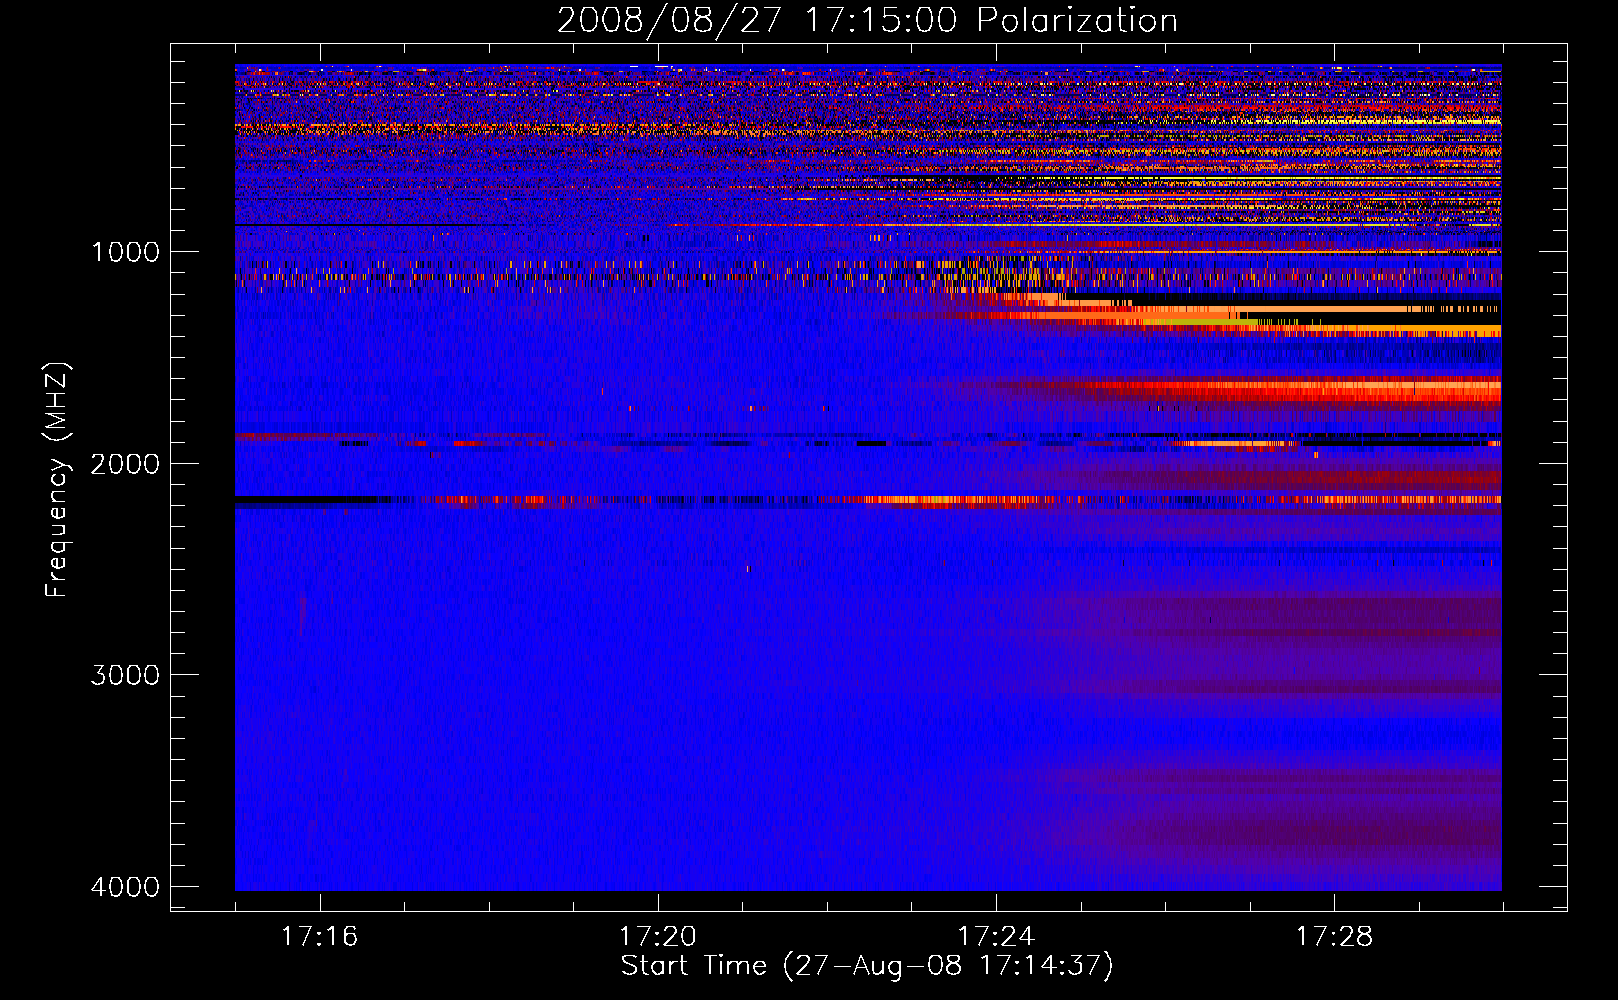Screen dimensions: 1618x1000
Task: Click the 17:16 time tick label
Action: point(320,936)
